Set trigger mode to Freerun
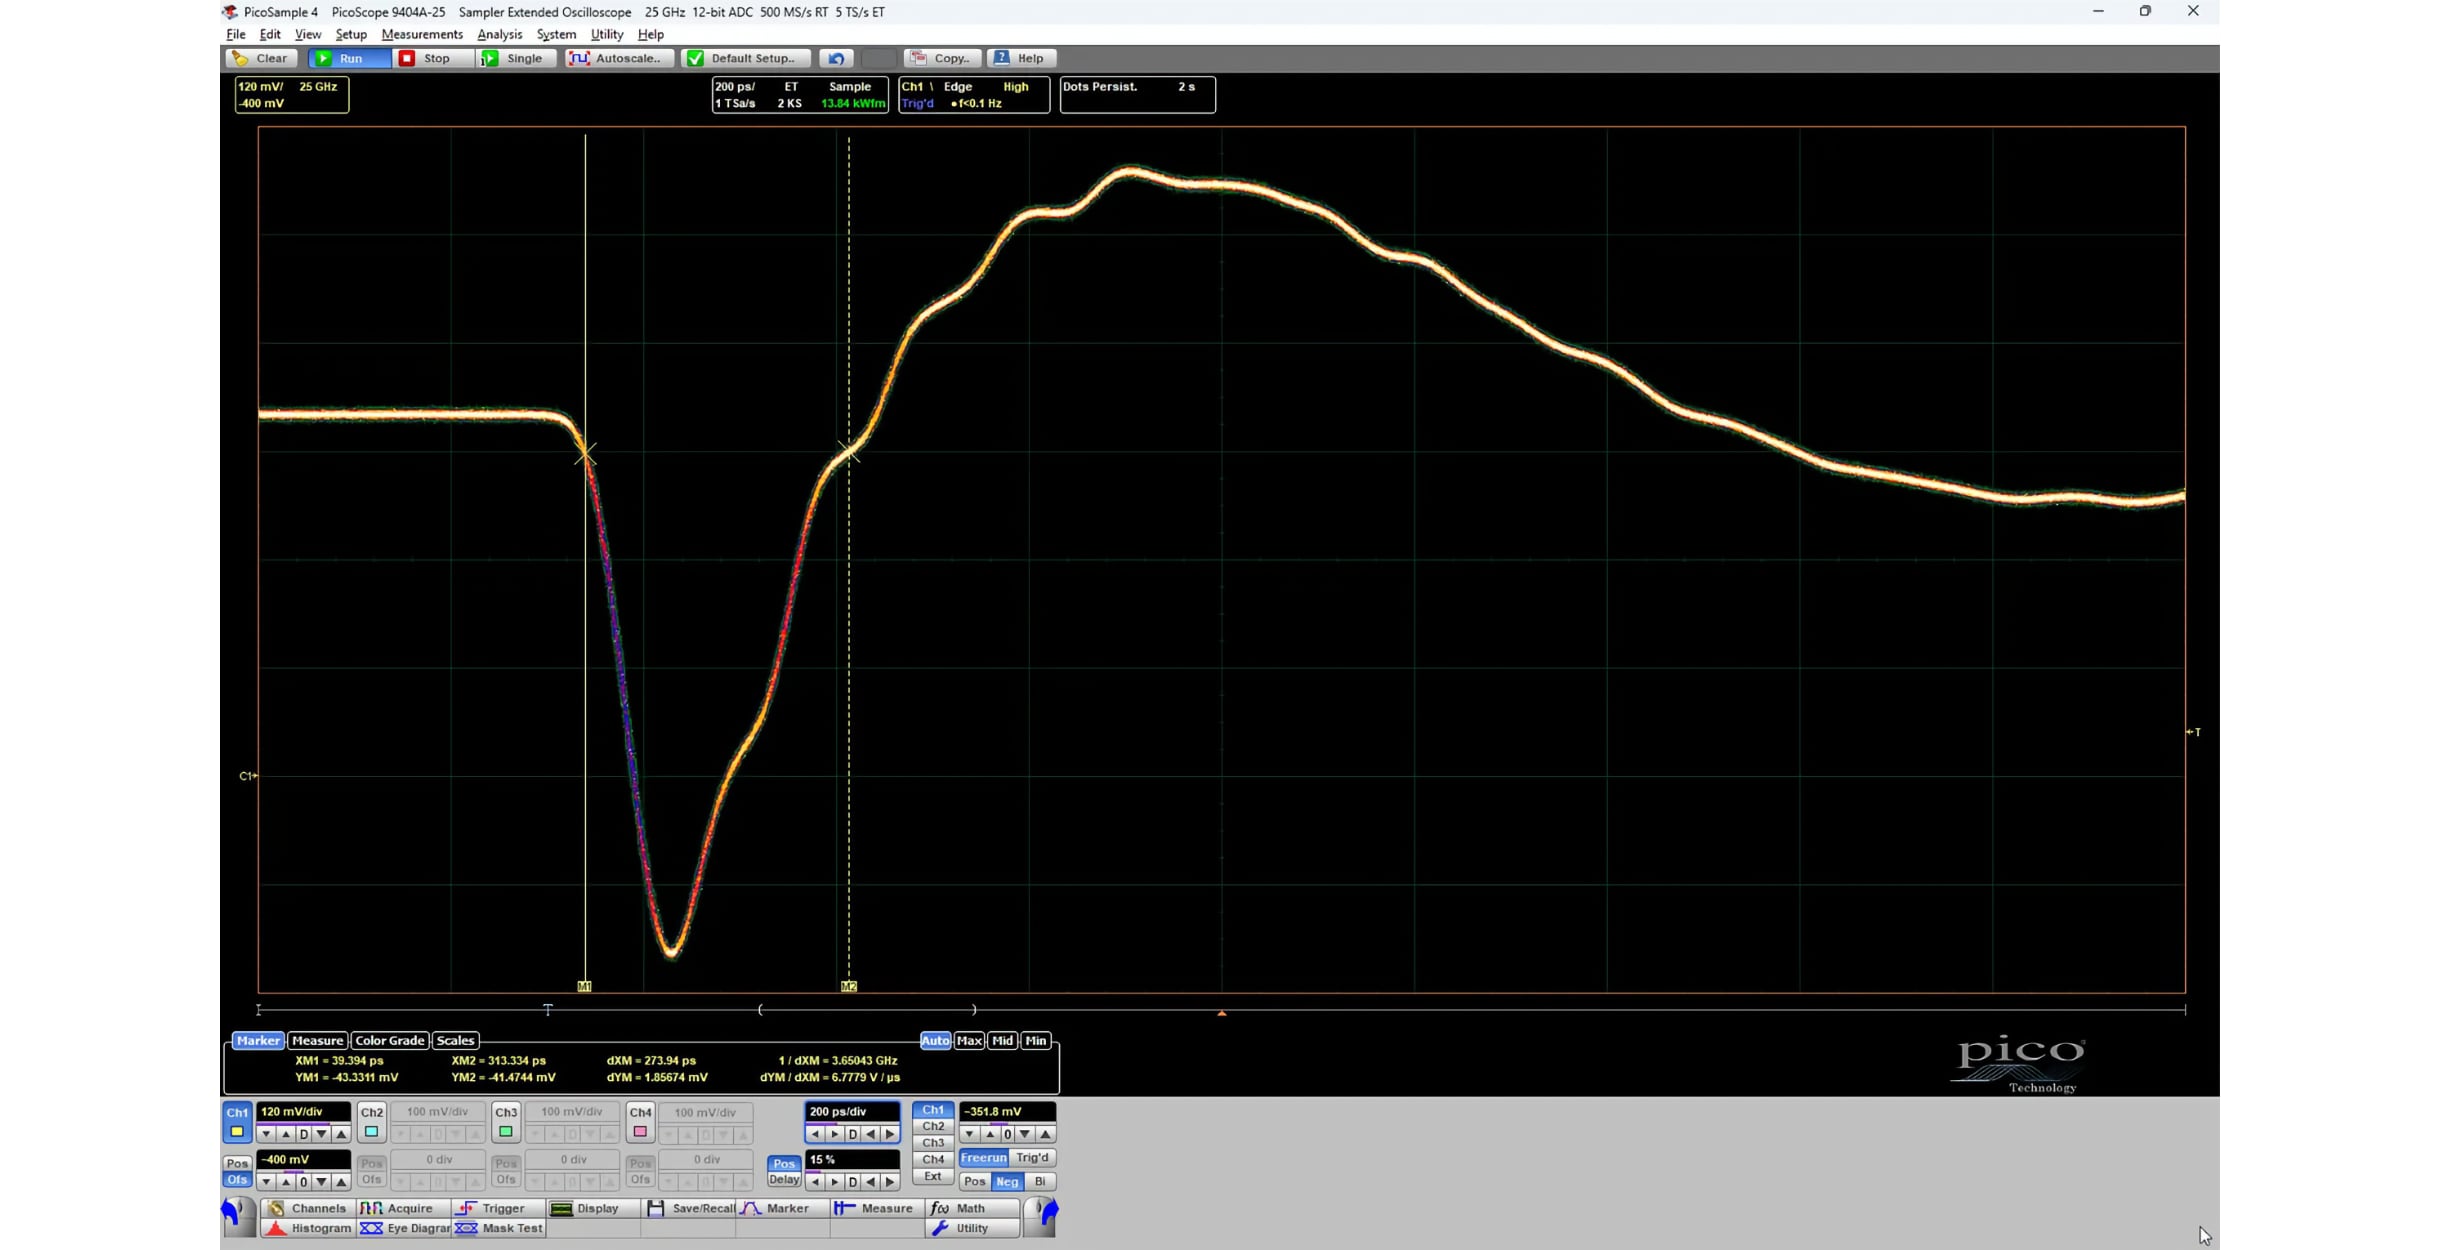The height and width of the screenshot is (1250, 2440). [x=983, y=1158]
